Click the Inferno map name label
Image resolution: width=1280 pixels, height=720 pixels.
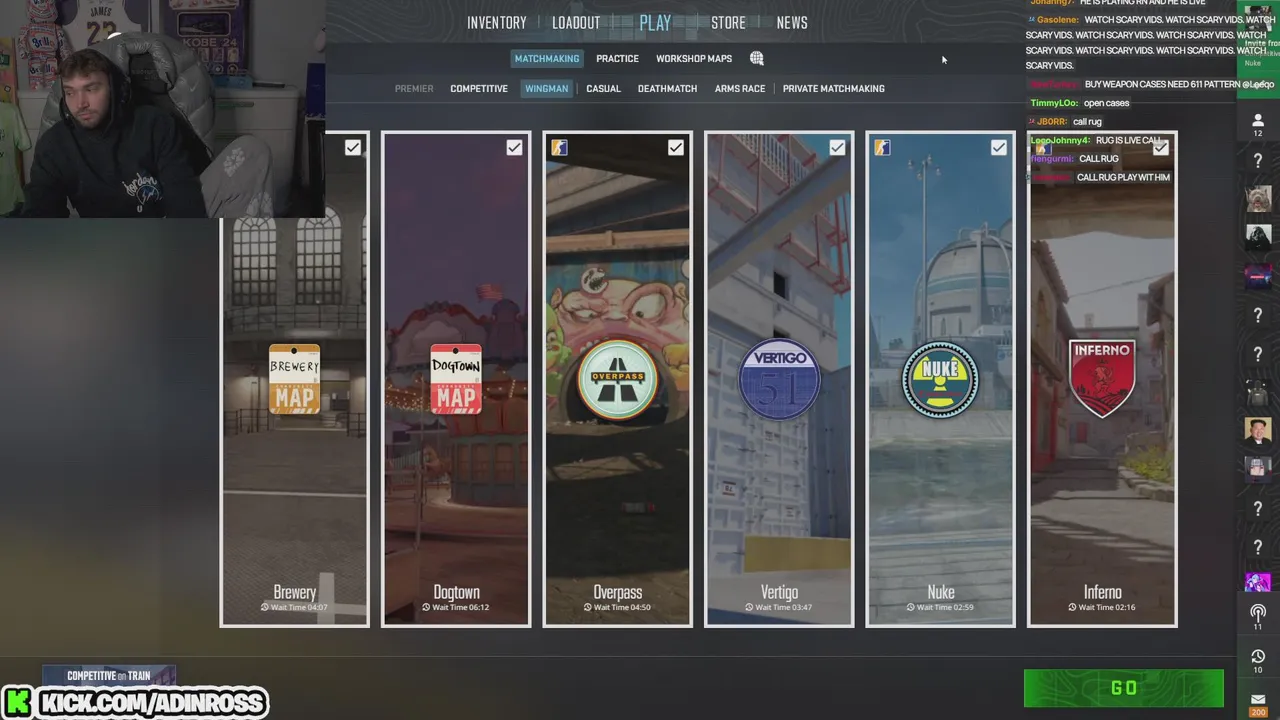[1103, 592]
